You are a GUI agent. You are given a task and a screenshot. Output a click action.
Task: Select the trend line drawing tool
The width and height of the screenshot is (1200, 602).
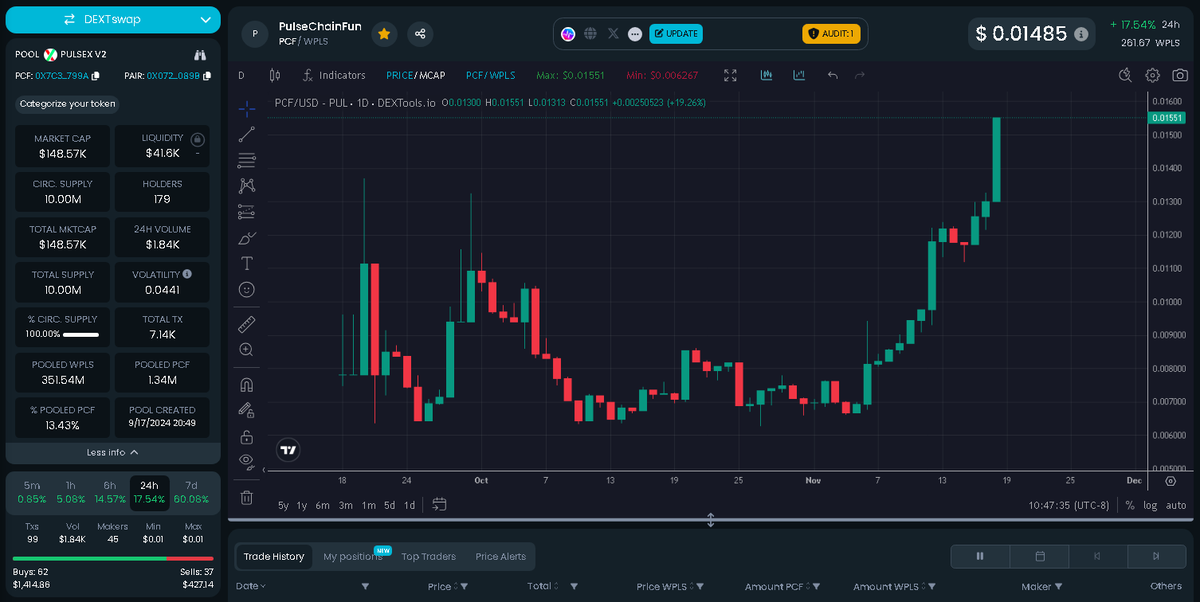tap(247, 134)
